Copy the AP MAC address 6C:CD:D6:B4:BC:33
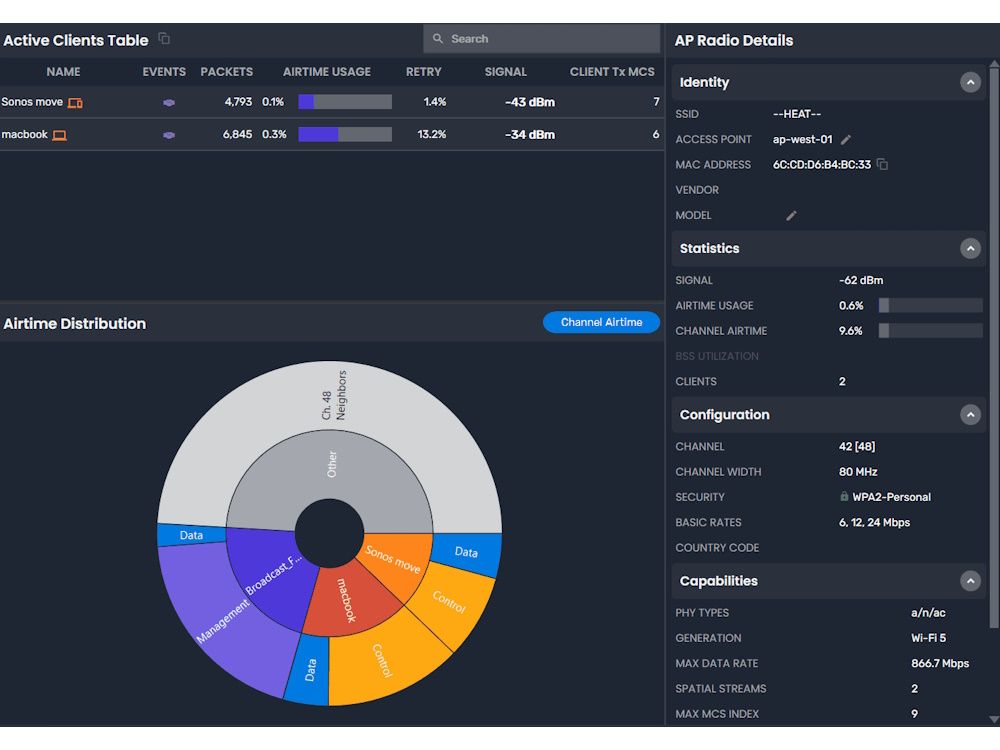The image size is (1000, 750). 881,164
